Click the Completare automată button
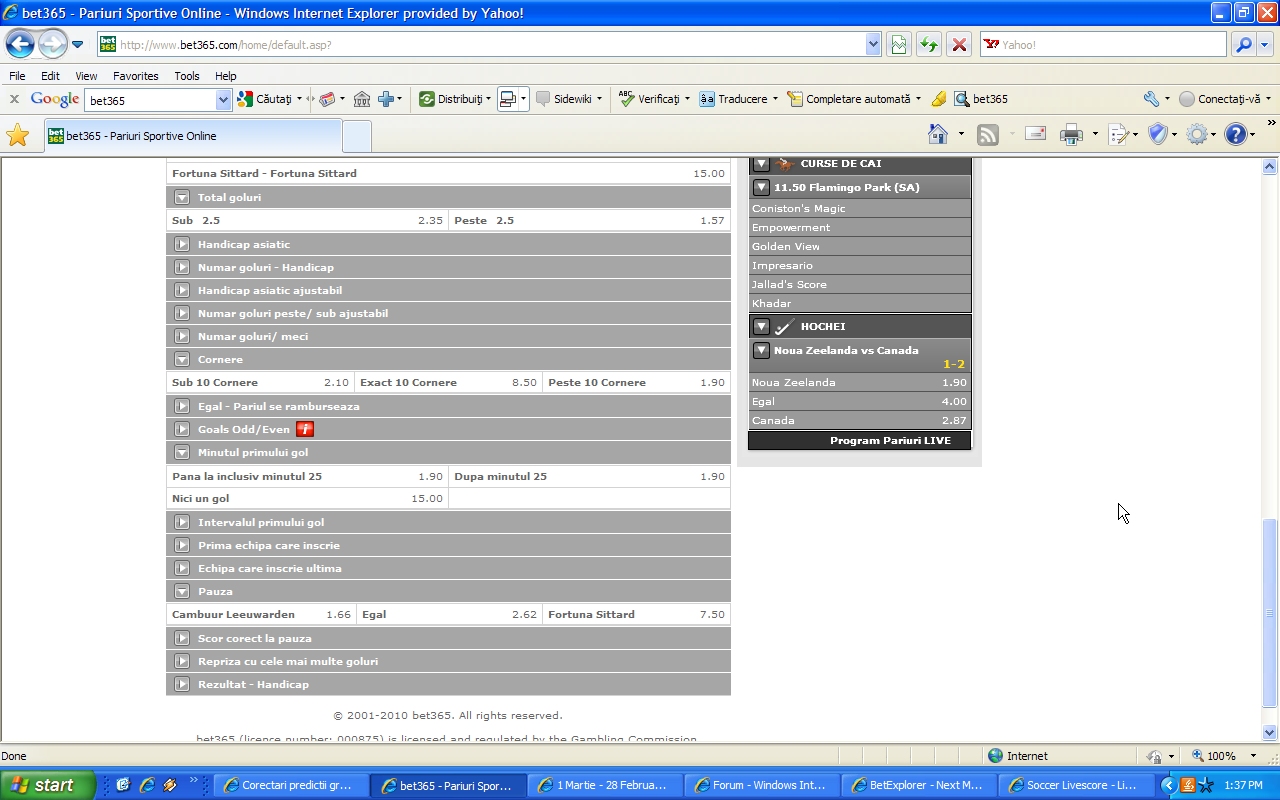1280x800 pixels. click(854, 99)
